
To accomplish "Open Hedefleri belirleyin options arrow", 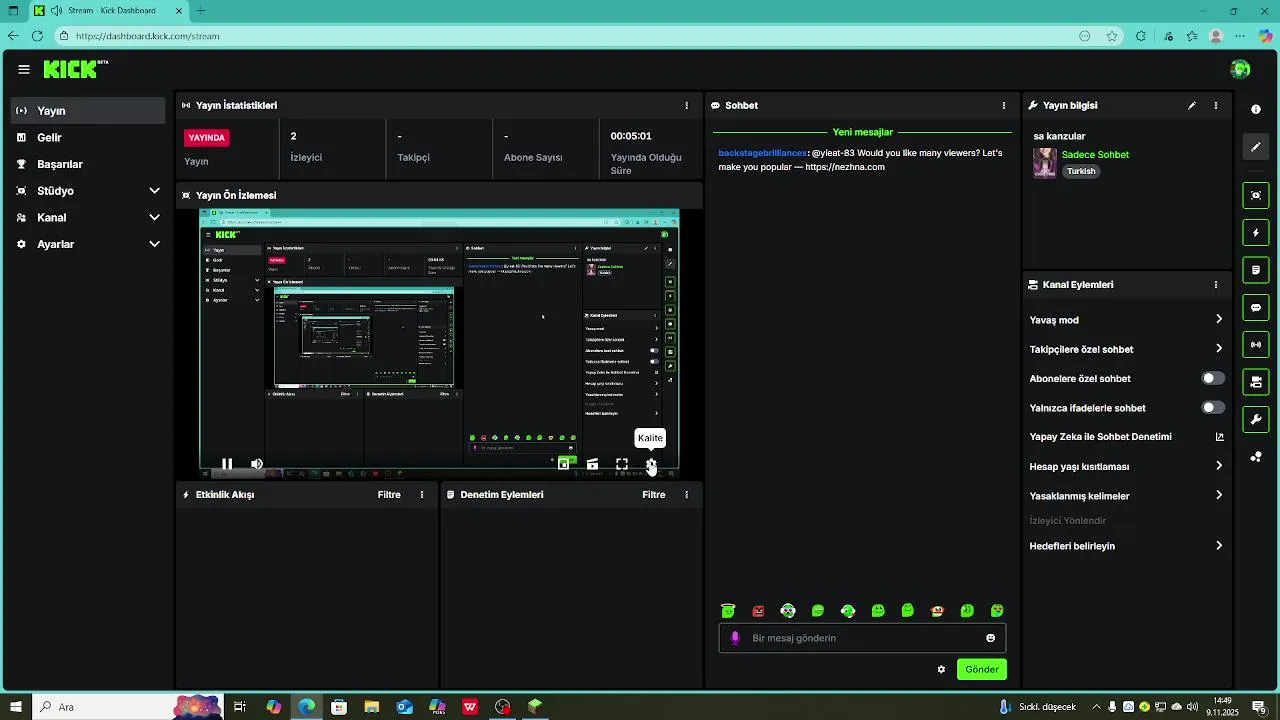I will (x=1219, y=546).
